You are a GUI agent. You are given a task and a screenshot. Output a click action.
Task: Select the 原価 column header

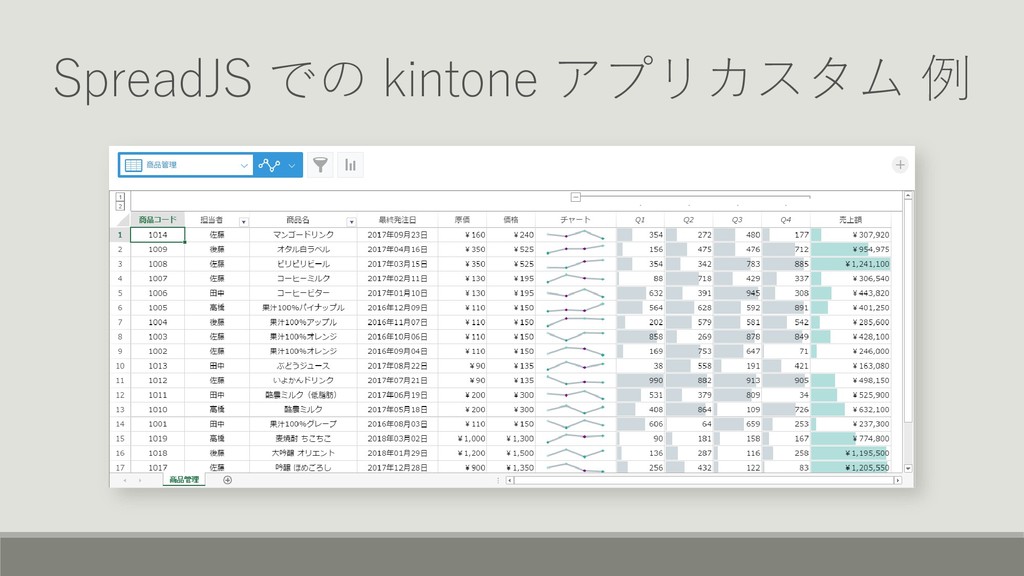pyautogui.click(x=462, y=220)
